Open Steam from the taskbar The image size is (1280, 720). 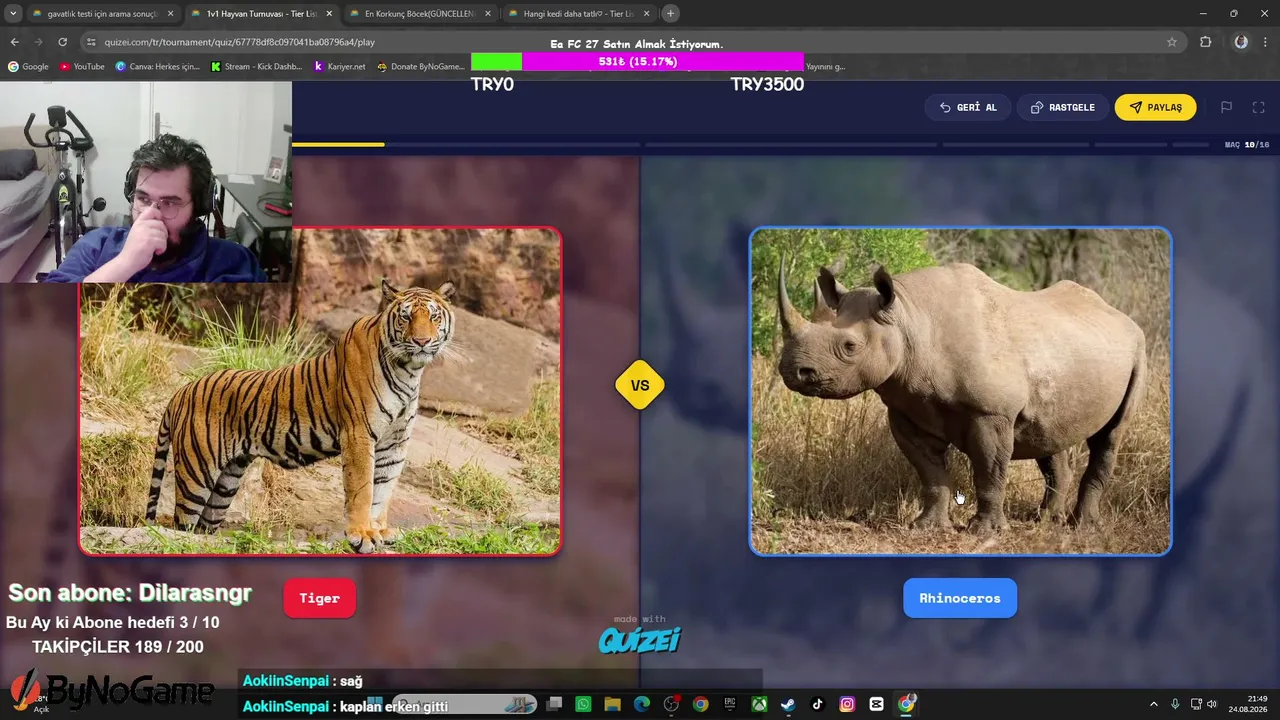(x=788, y=704)
